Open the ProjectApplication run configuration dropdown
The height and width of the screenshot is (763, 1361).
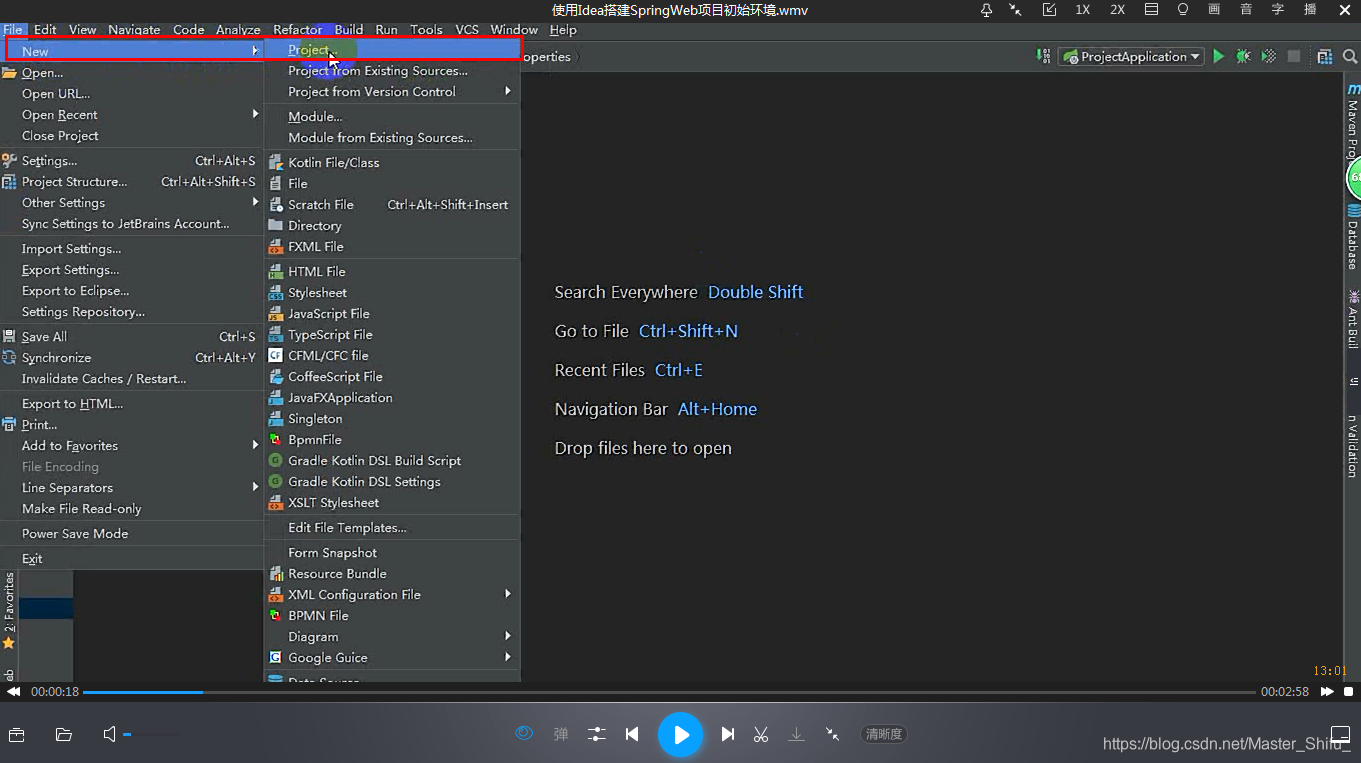(1131, 57)
